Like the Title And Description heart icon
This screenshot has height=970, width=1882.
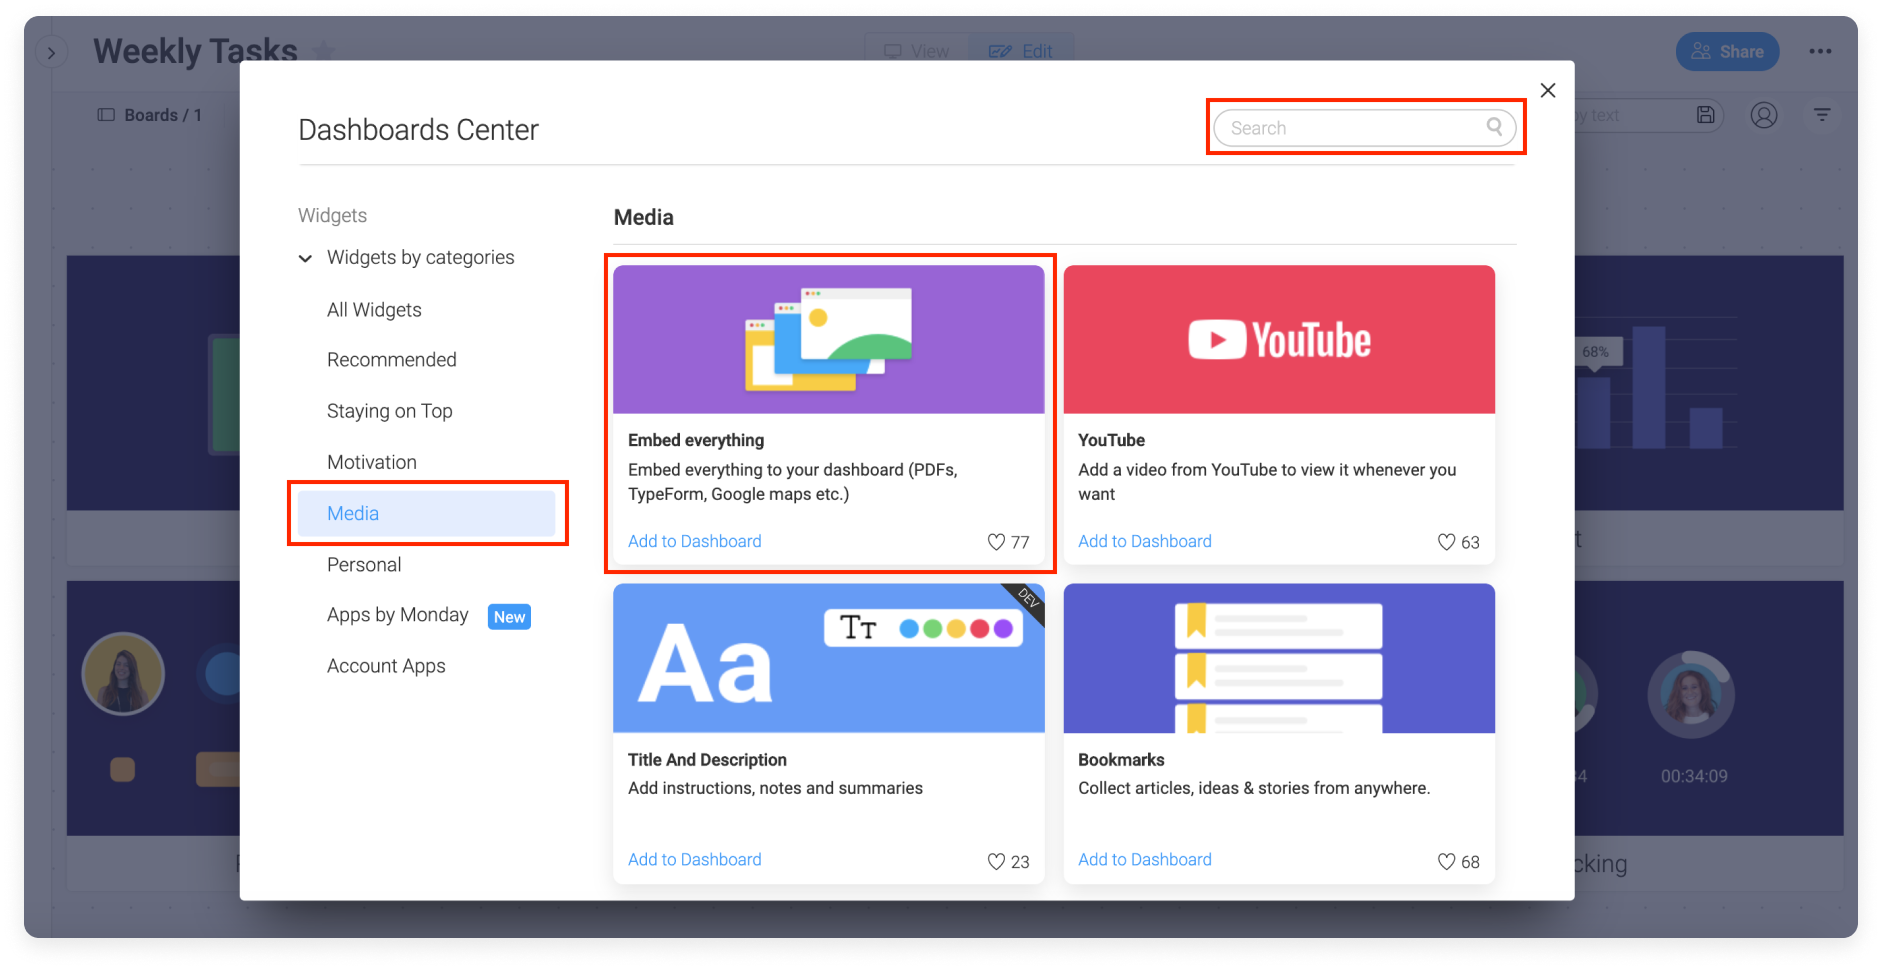[x=996, y=861]
